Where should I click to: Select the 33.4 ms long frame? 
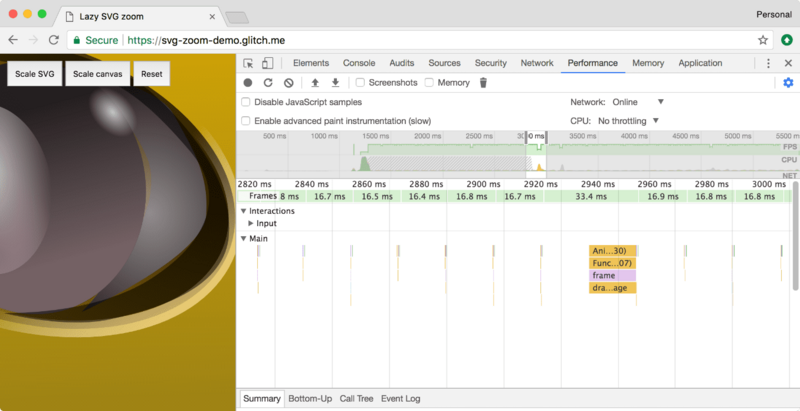click(591, 196)
